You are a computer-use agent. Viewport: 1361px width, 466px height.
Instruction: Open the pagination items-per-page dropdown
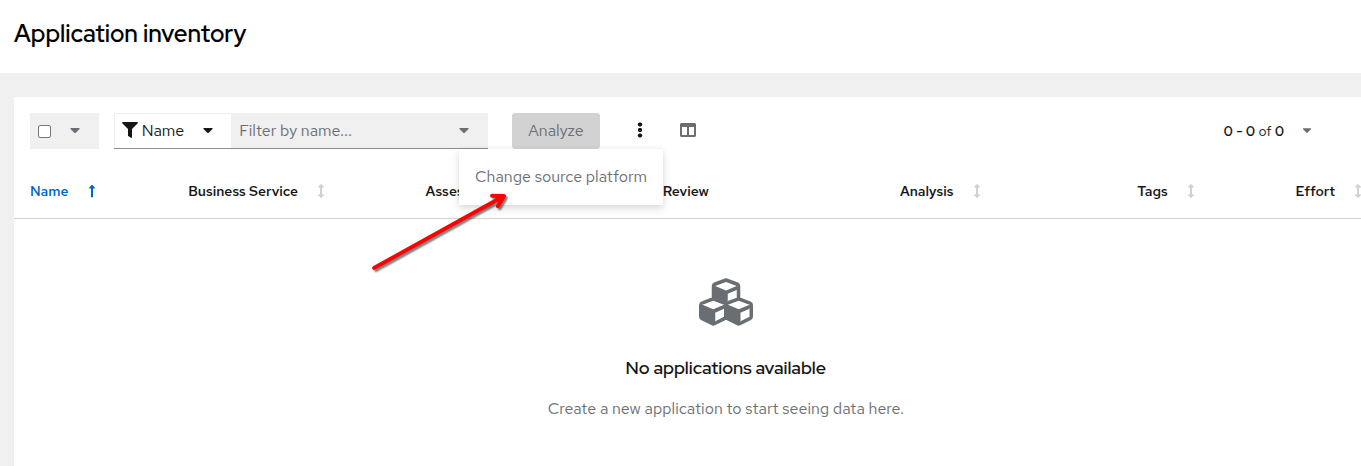click(x=1306, y=131)
